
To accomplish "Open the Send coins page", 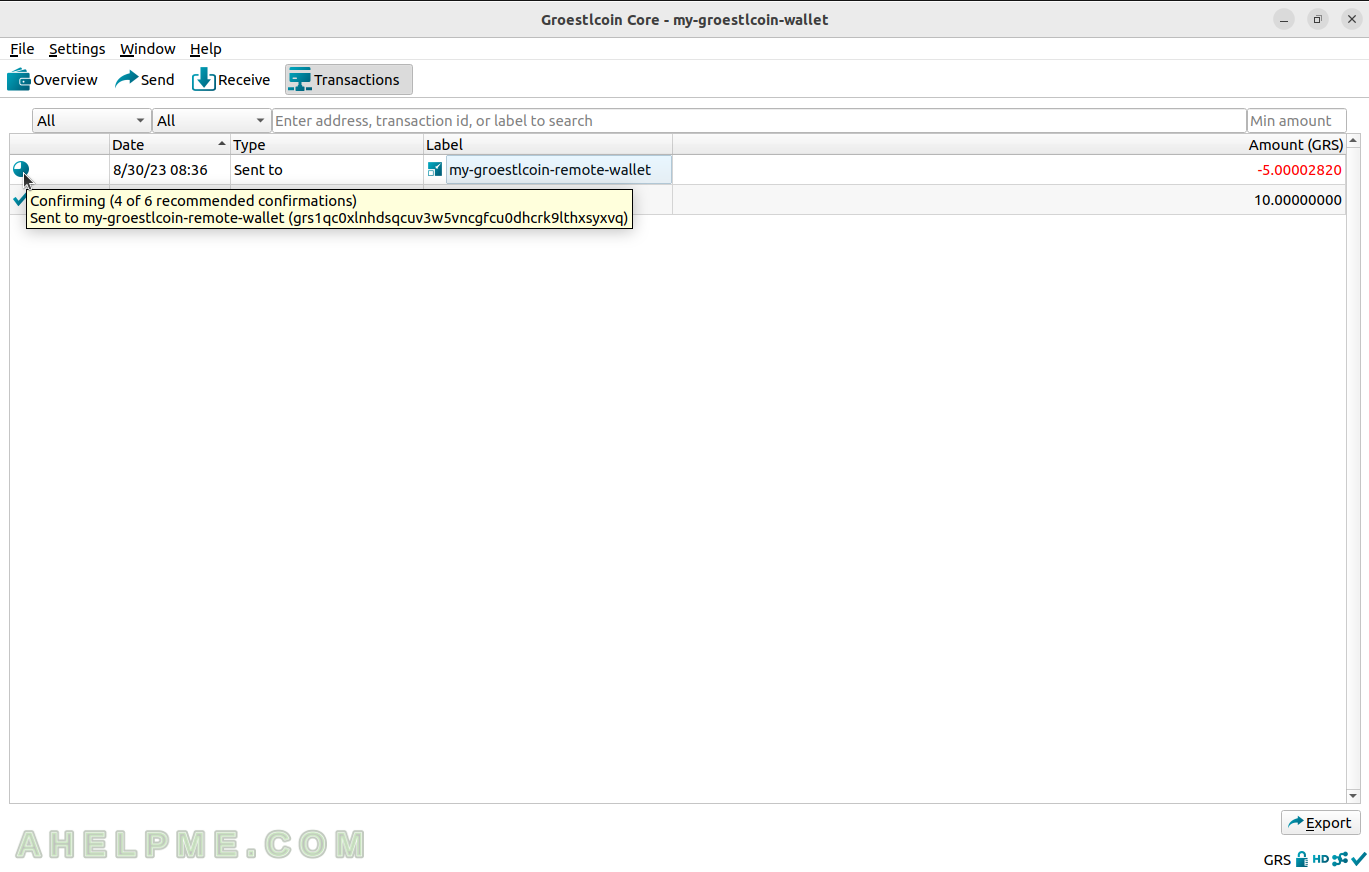I will pos(144,80).
